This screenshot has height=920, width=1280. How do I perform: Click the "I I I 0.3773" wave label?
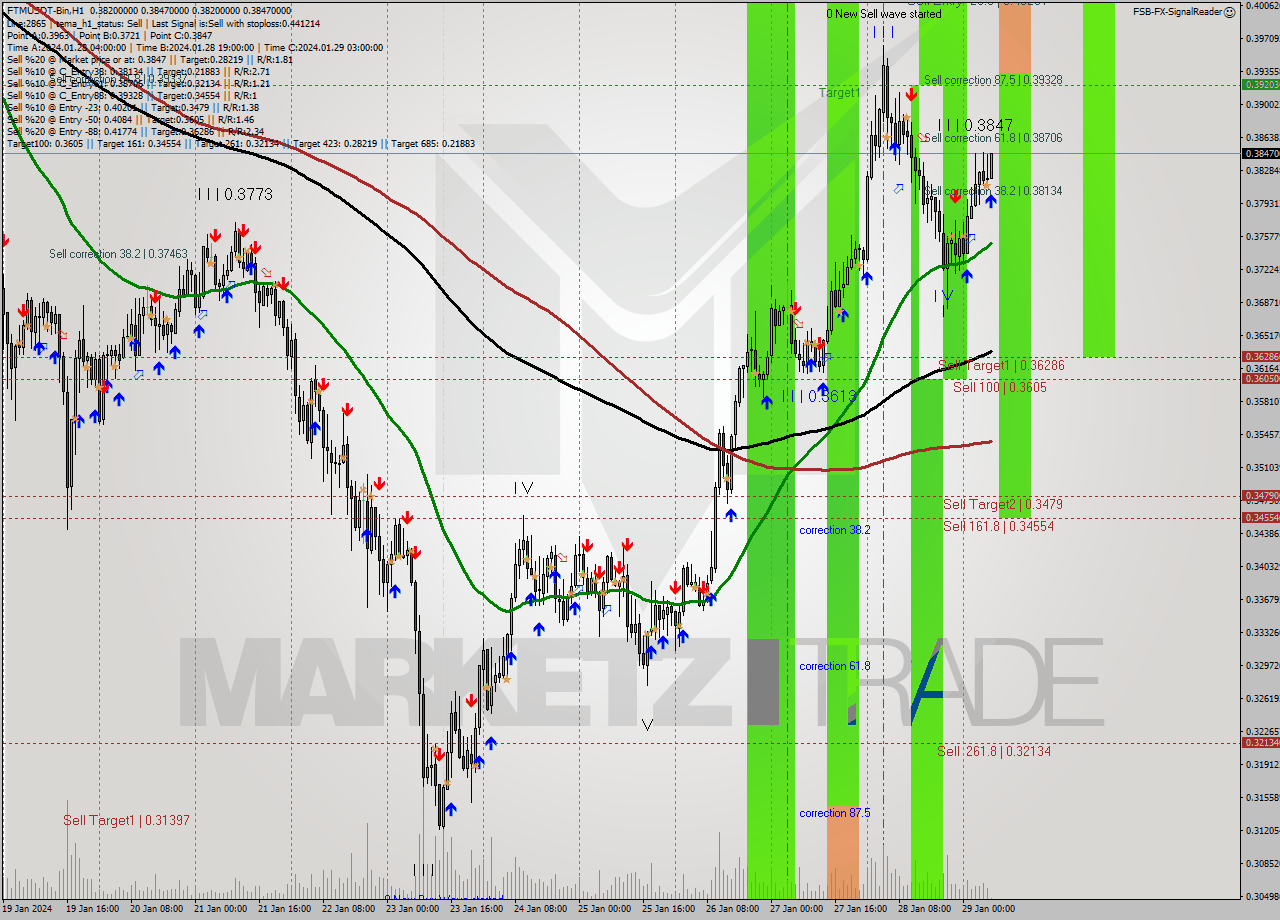click(x=234, y=194)
